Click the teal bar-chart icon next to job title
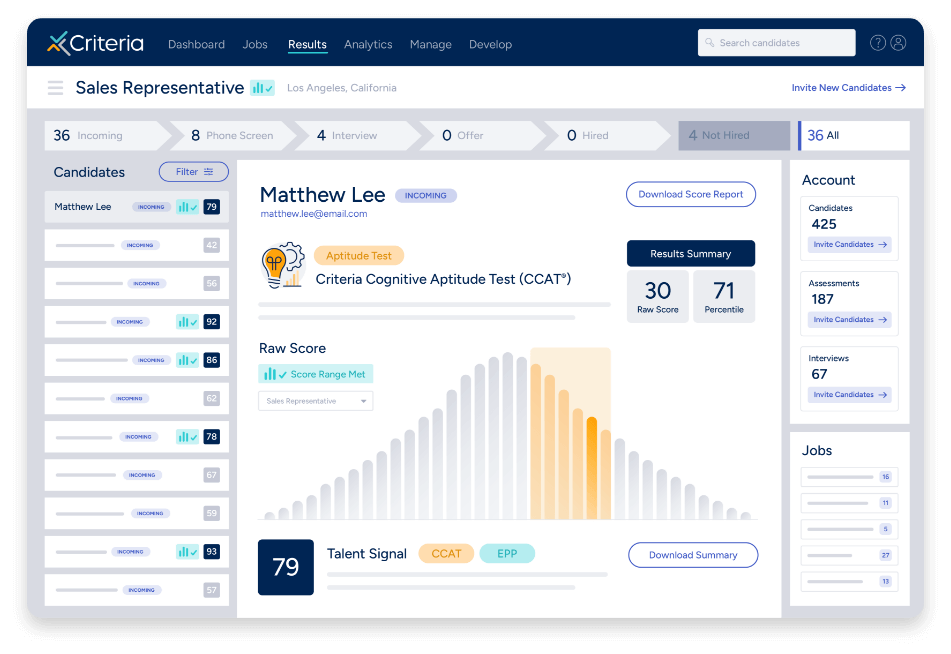Viewport: 951px width, 654px height. coord(260,88)
